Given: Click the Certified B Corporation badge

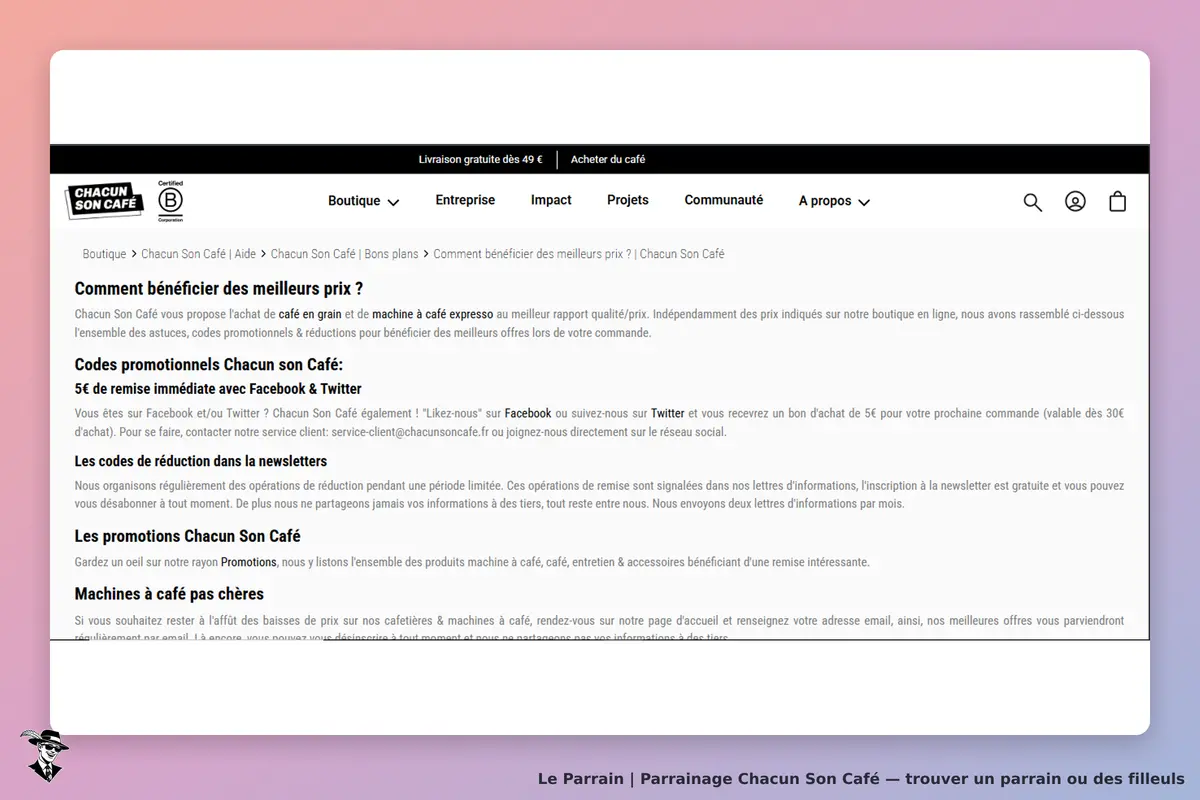Looking at the screenshot, I should click(171, 201).
